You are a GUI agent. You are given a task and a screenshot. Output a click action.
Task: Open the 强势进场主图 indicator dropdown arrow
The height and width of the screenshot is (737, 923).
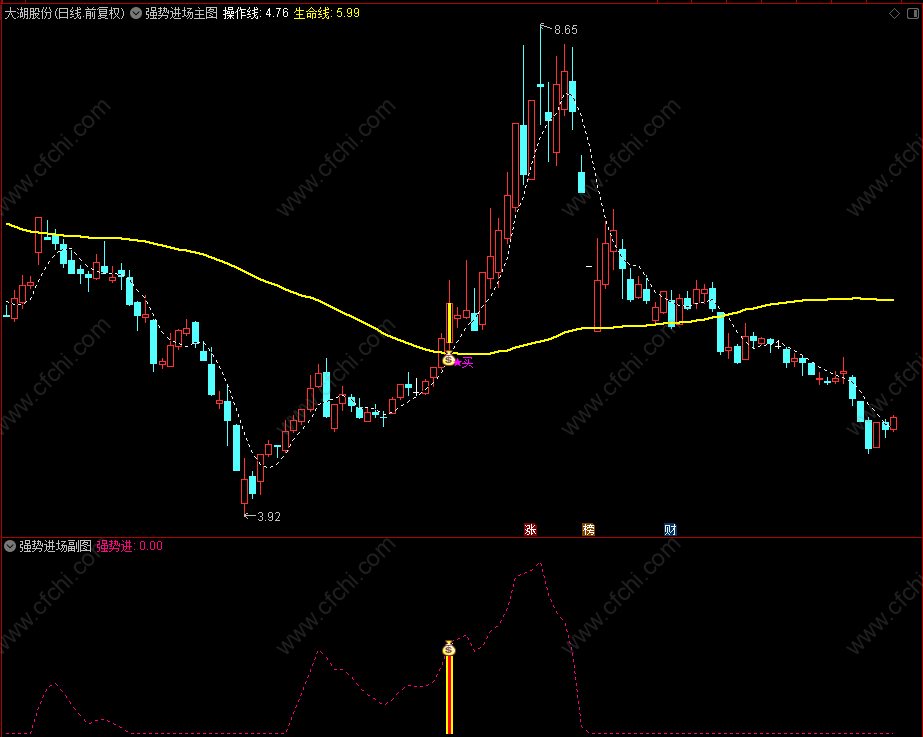tap(136, 13)
